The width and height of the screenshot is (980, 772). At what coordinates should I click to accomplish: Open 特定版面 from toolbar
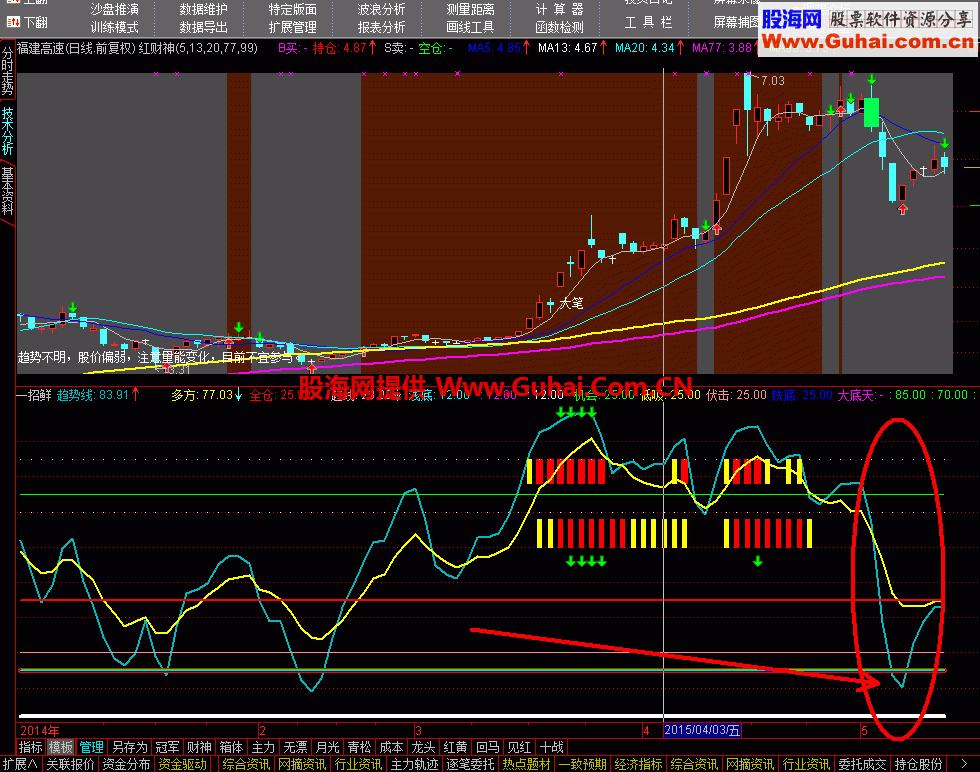(292, 9)
